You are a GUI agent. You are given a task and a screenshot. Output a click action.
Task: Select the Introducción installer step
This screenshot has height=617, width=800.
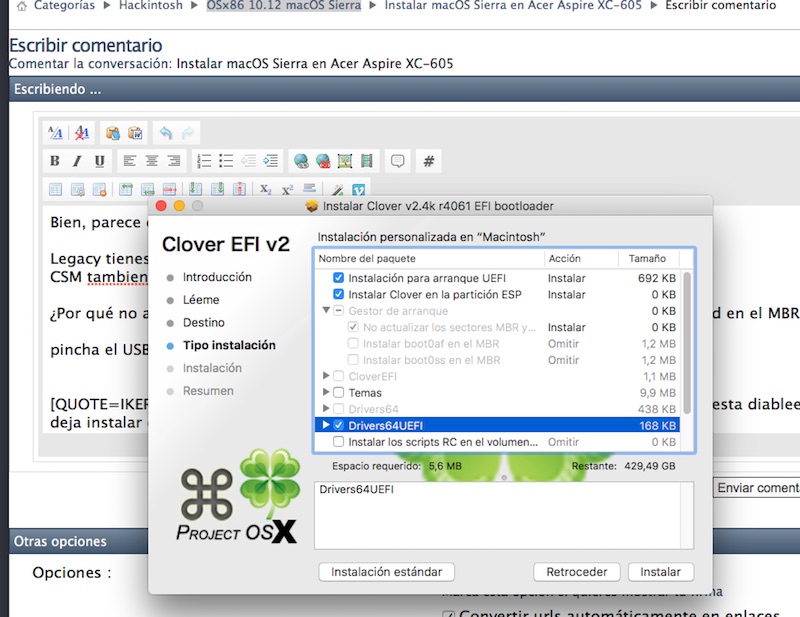pos(217,277)
